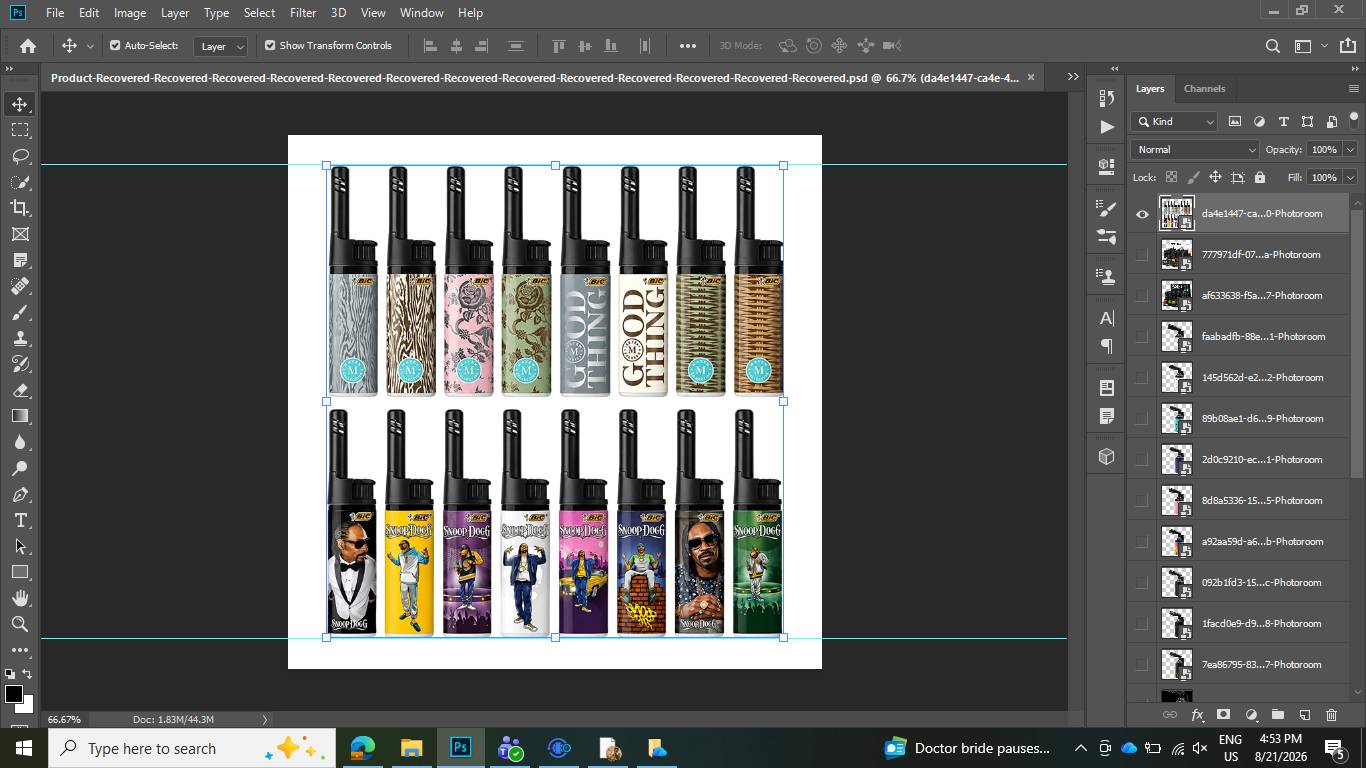Screen dimensions: 1366x768
Task: Select the Lasso tool
Action: (x=20, y=156)
